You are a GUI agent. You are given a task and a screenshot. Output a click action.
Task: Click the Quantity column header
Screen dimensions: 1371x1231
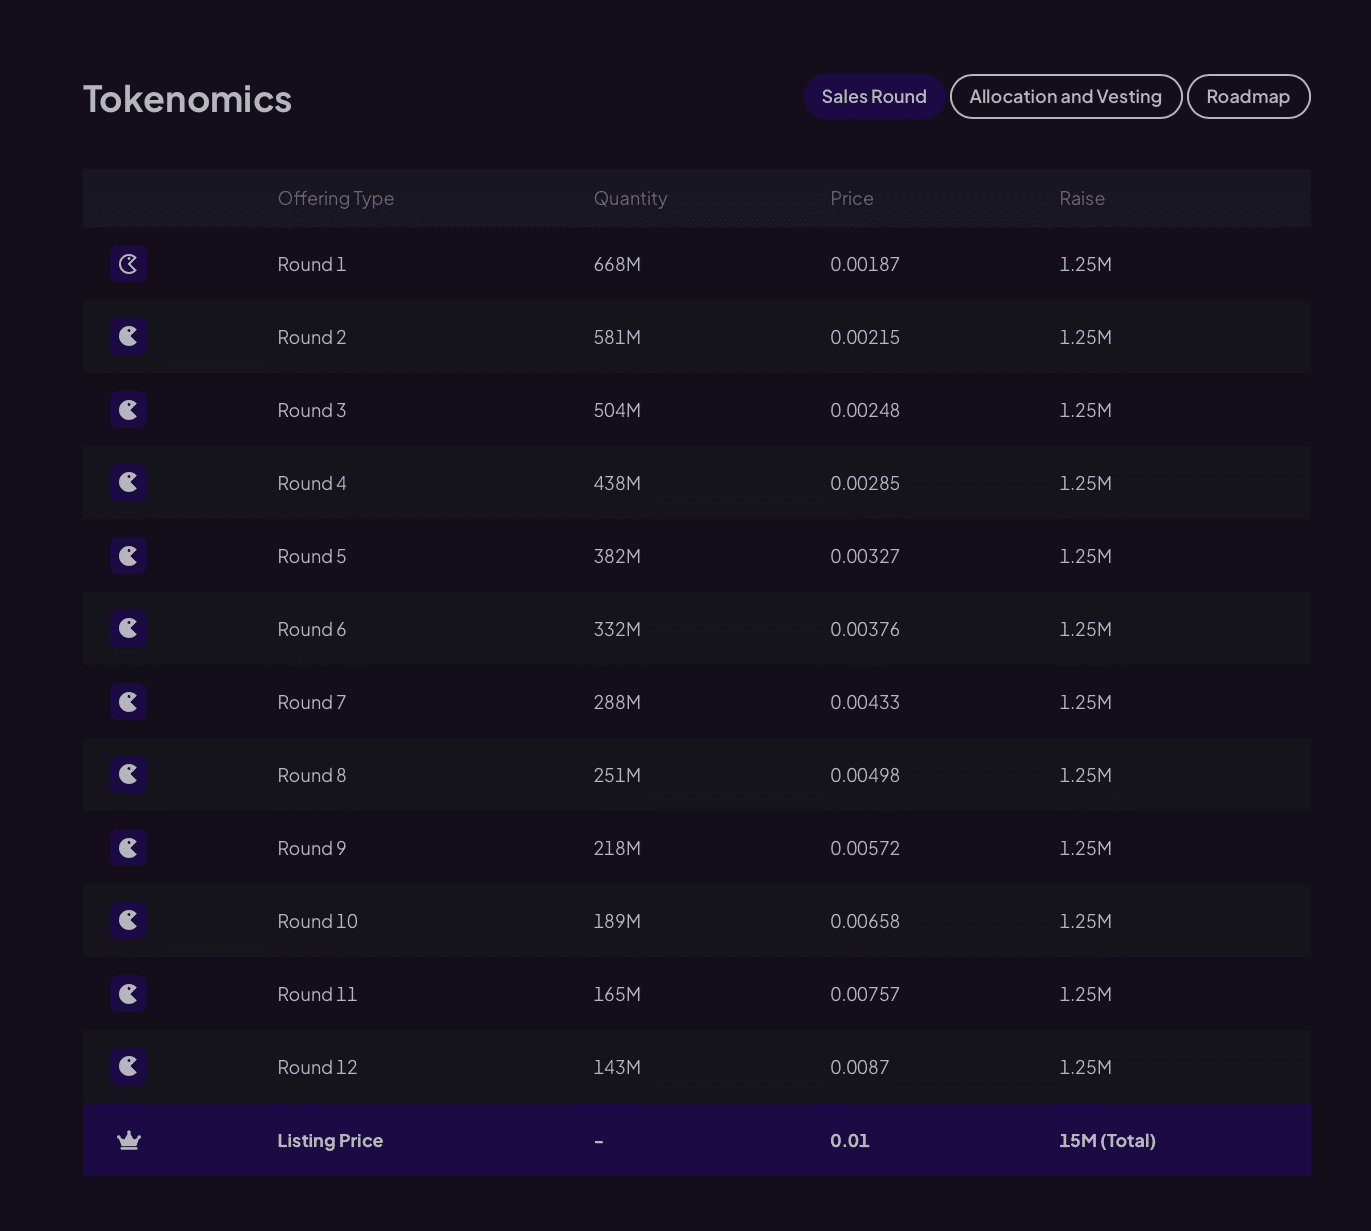tap(630, 198)
